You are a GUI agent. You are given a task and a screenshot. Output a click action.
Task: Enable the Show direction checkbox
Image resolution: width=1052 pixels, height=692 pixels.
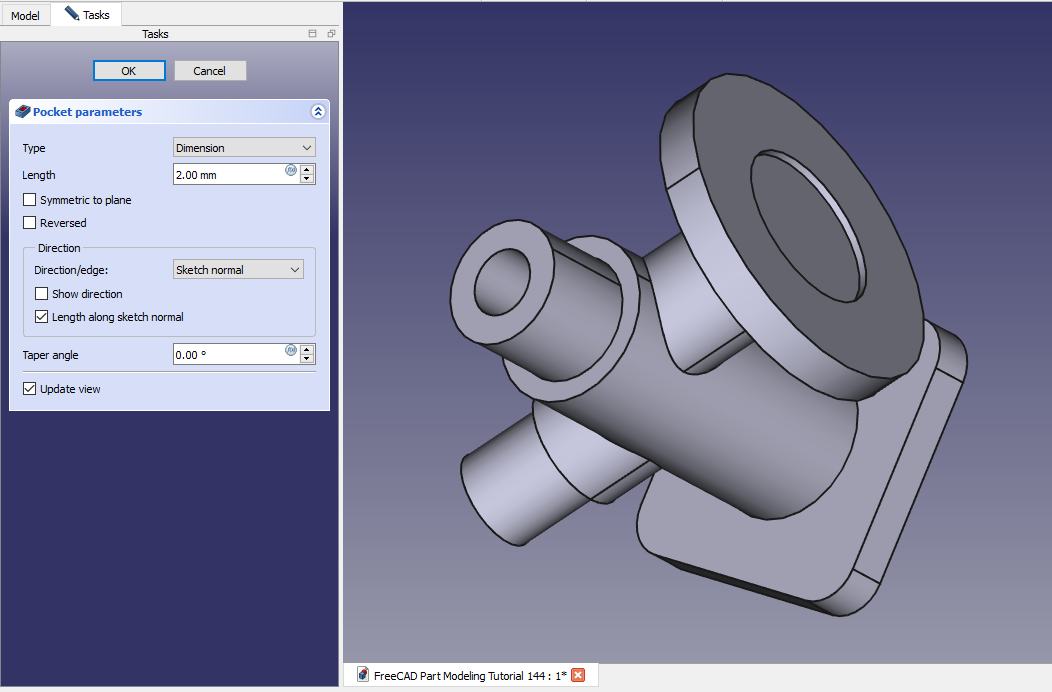(x=42, y=294)
